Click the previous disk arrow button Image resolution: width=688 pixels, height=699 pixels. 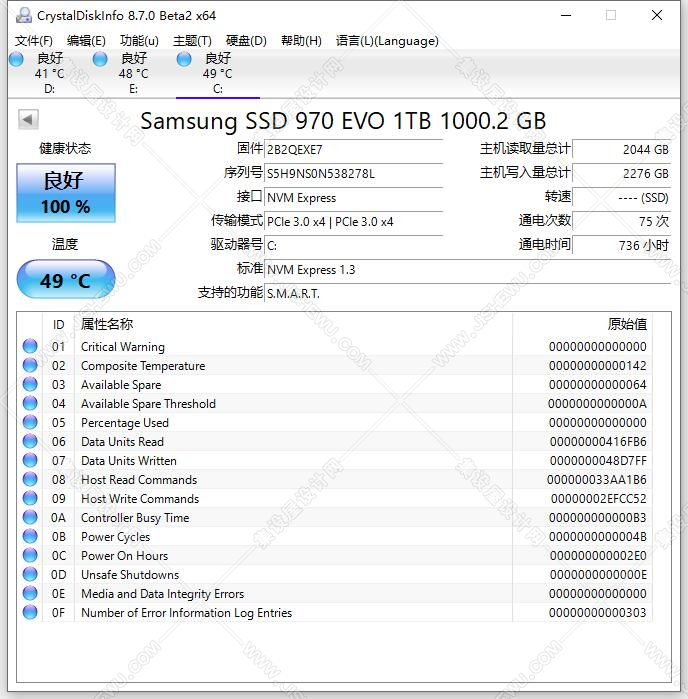click(28, 119)
